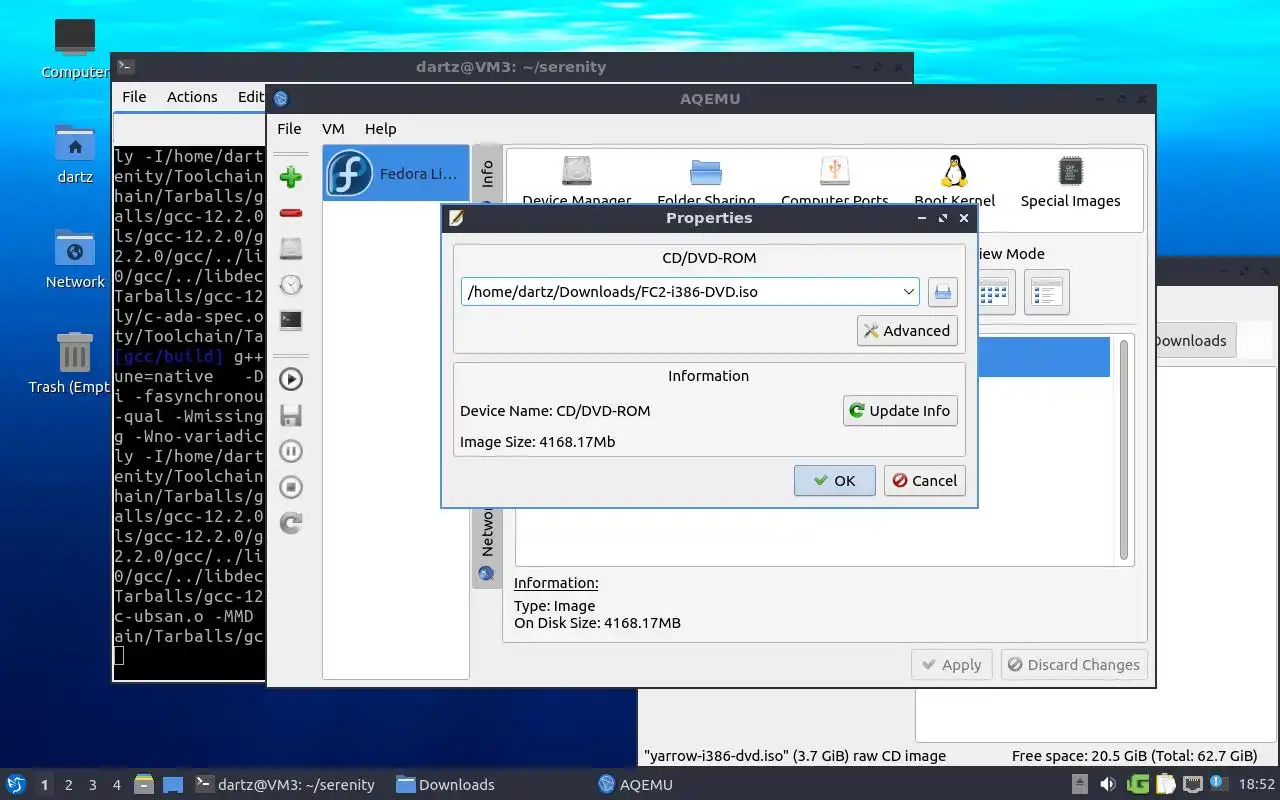Open terminal window File menu
The height and width of the screenshot is (800, 1280).
(x=134, y=96)
